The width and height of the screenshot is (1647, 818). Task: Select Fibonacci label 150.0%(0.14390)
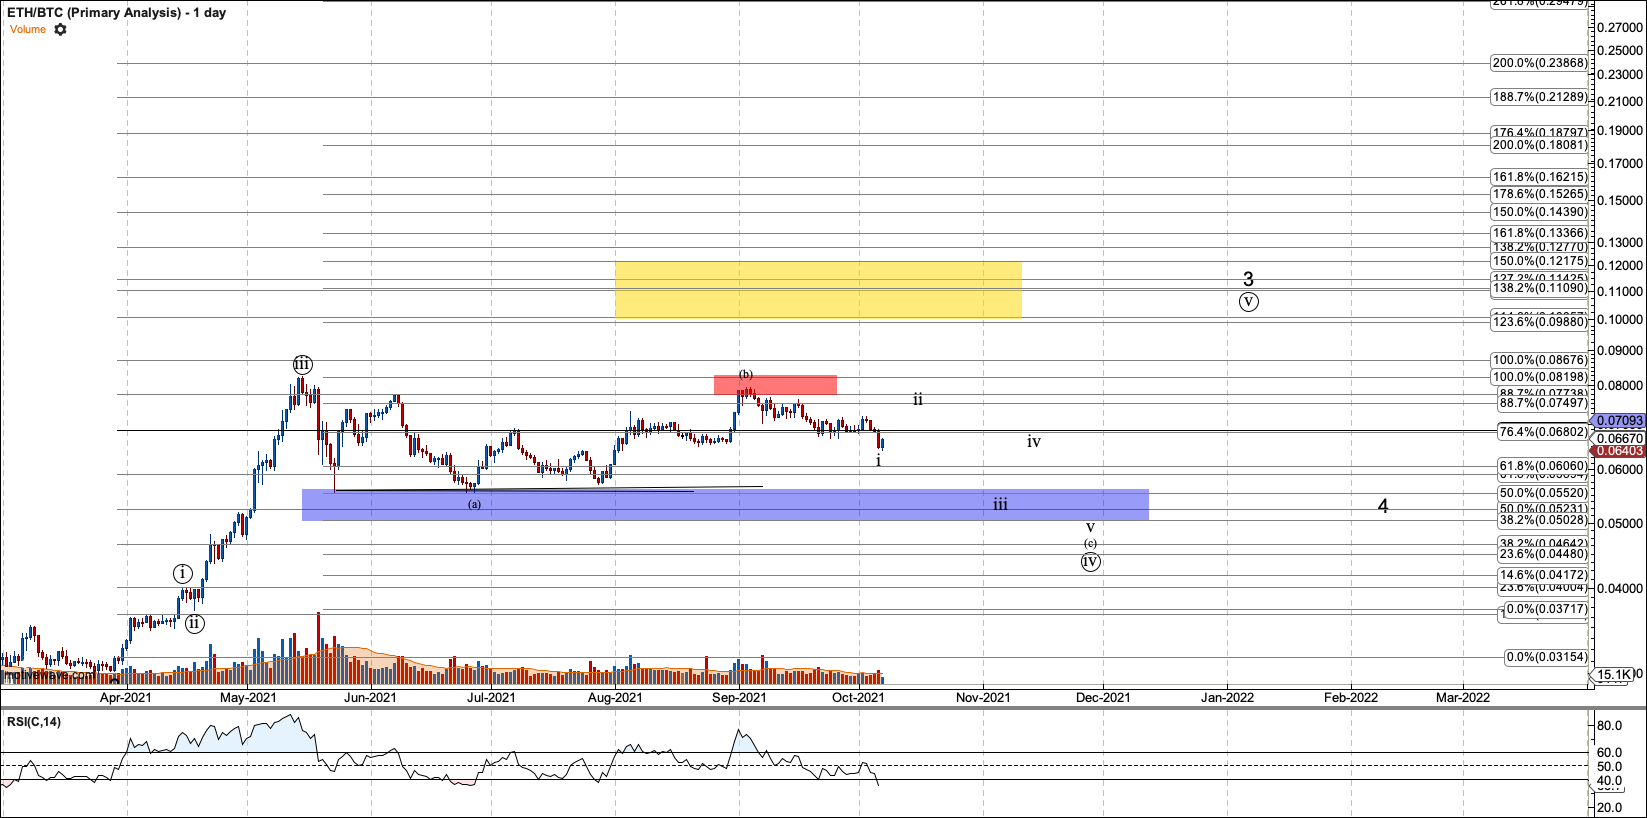[x=1539, y=212]
